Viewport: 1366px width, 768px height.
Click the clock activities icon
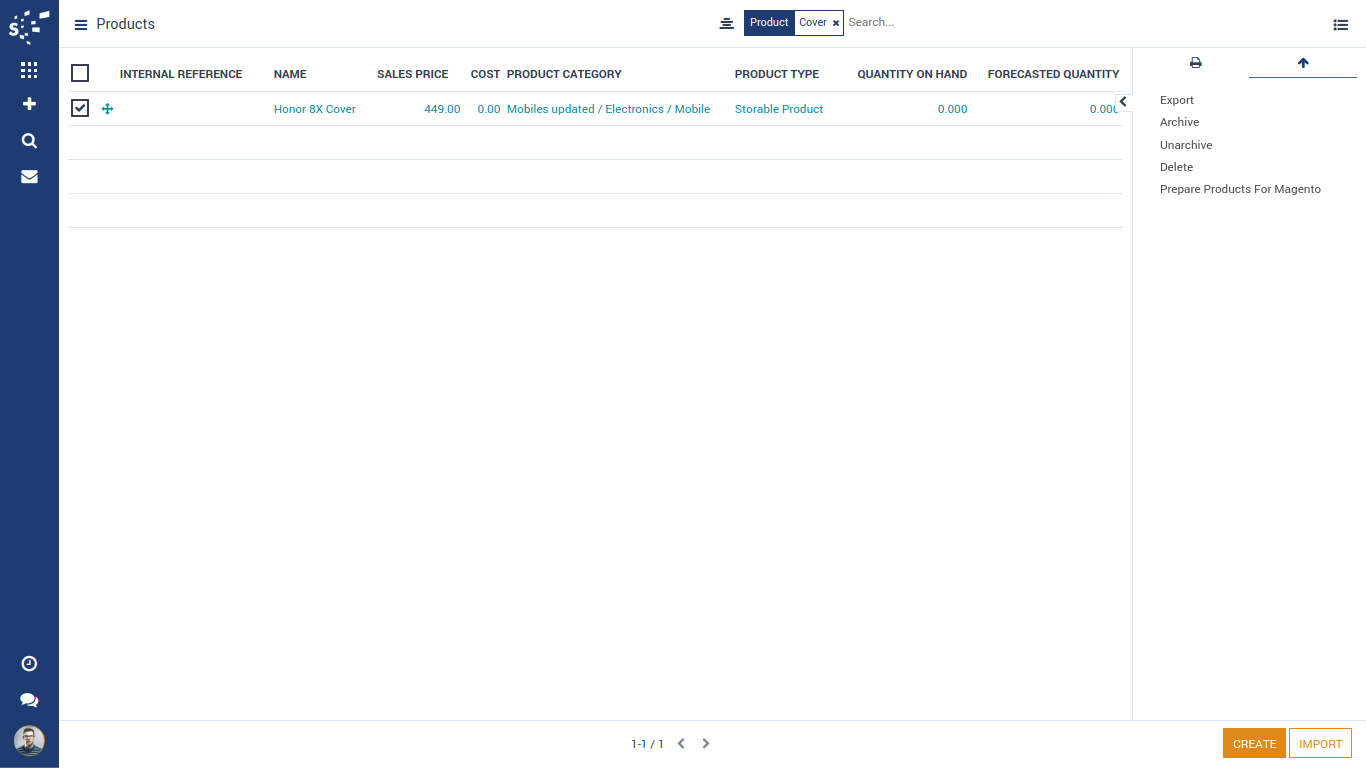click(29, 664)
